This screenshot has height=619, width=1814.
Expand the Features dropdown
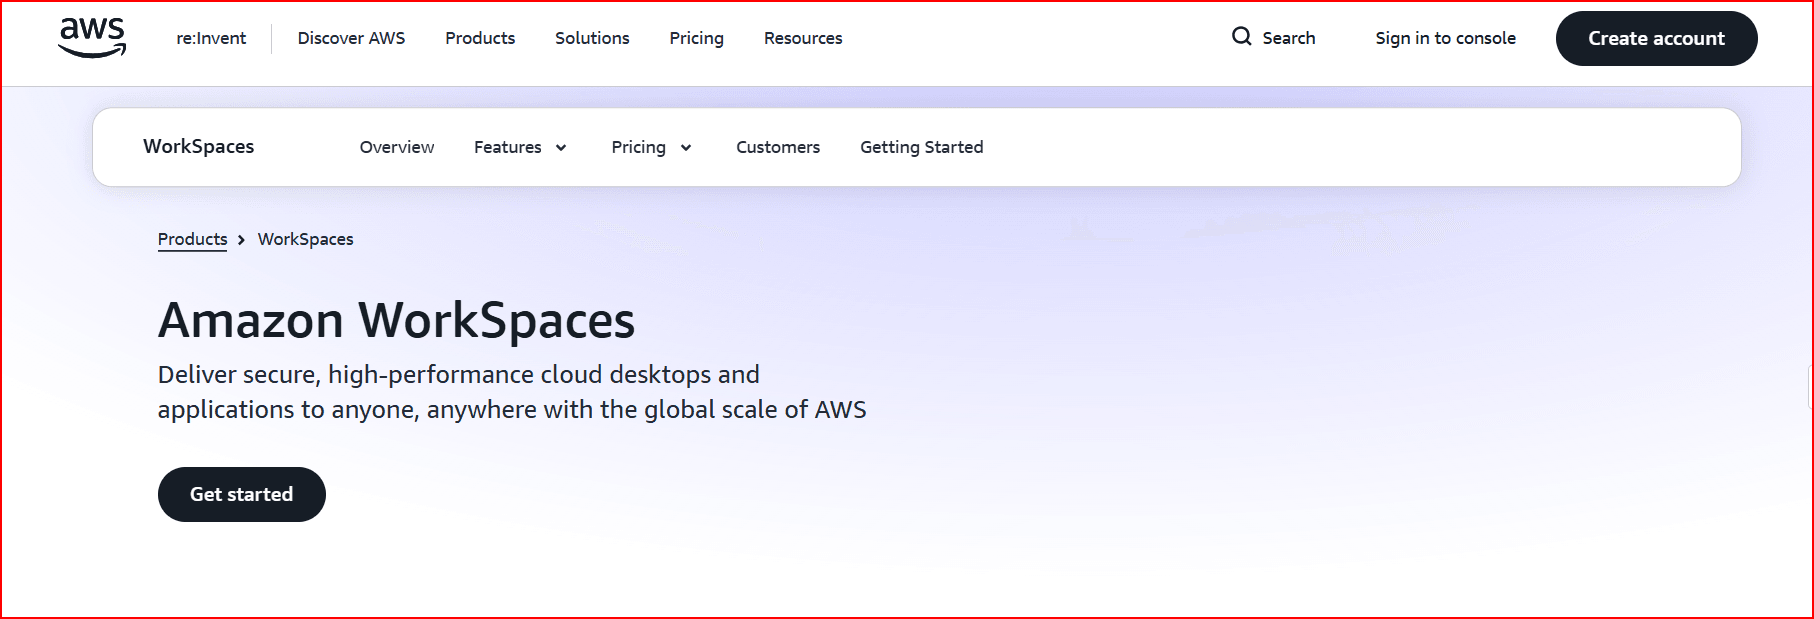(x=520, y=147)
